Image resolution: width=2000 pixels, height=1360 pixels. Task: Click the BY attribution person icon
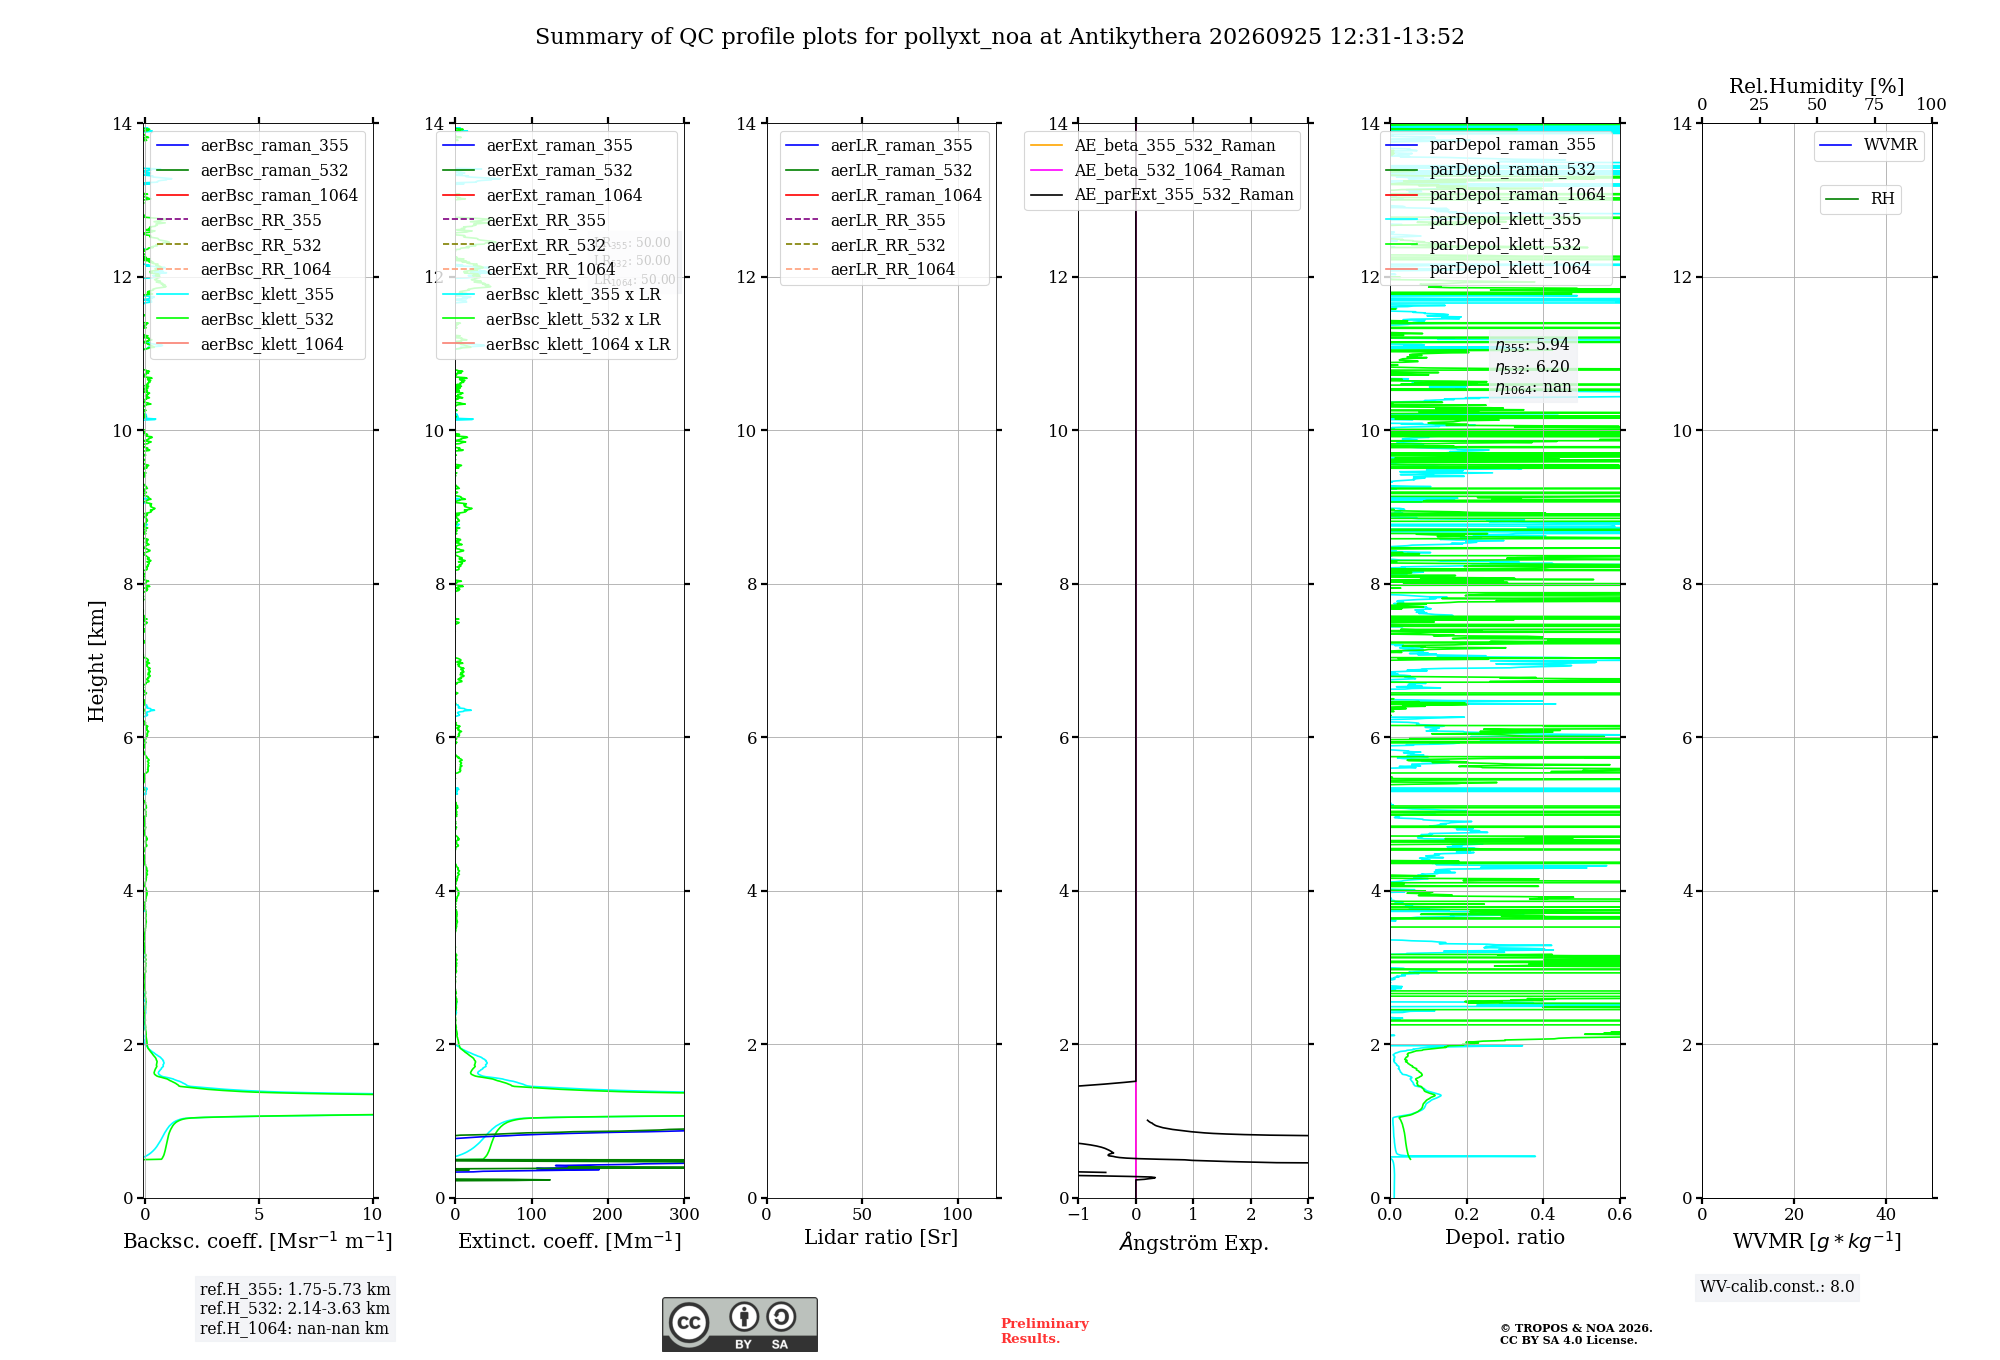(744, 1316)
